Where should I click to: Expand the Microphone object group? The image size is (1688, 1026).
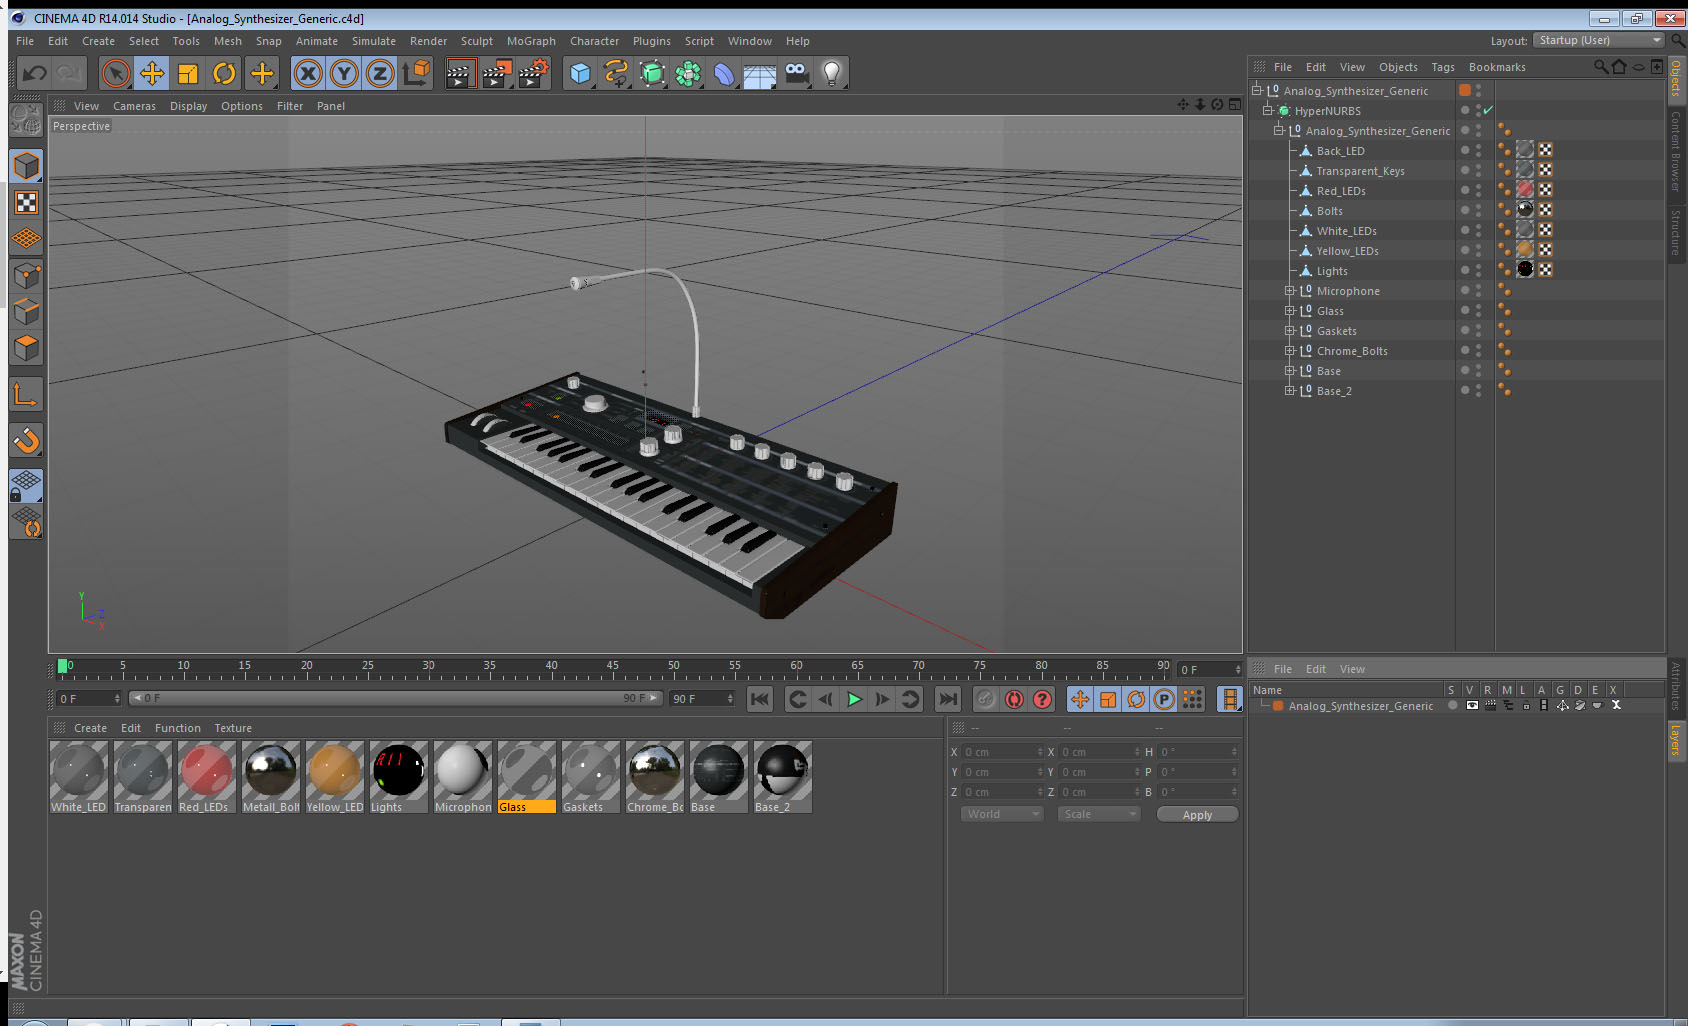click(1290, 291)
